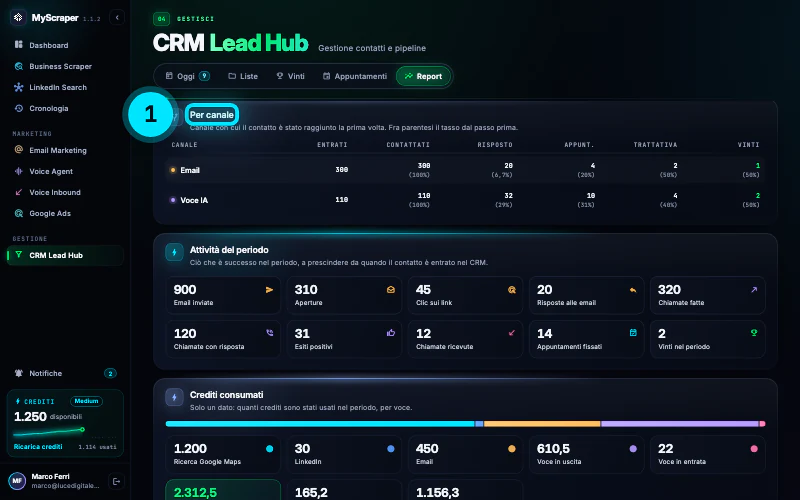Viewport: 800px width, 500px height.
Task: Click the pink dot on Voce in entrata card
Action: (754, 449)
